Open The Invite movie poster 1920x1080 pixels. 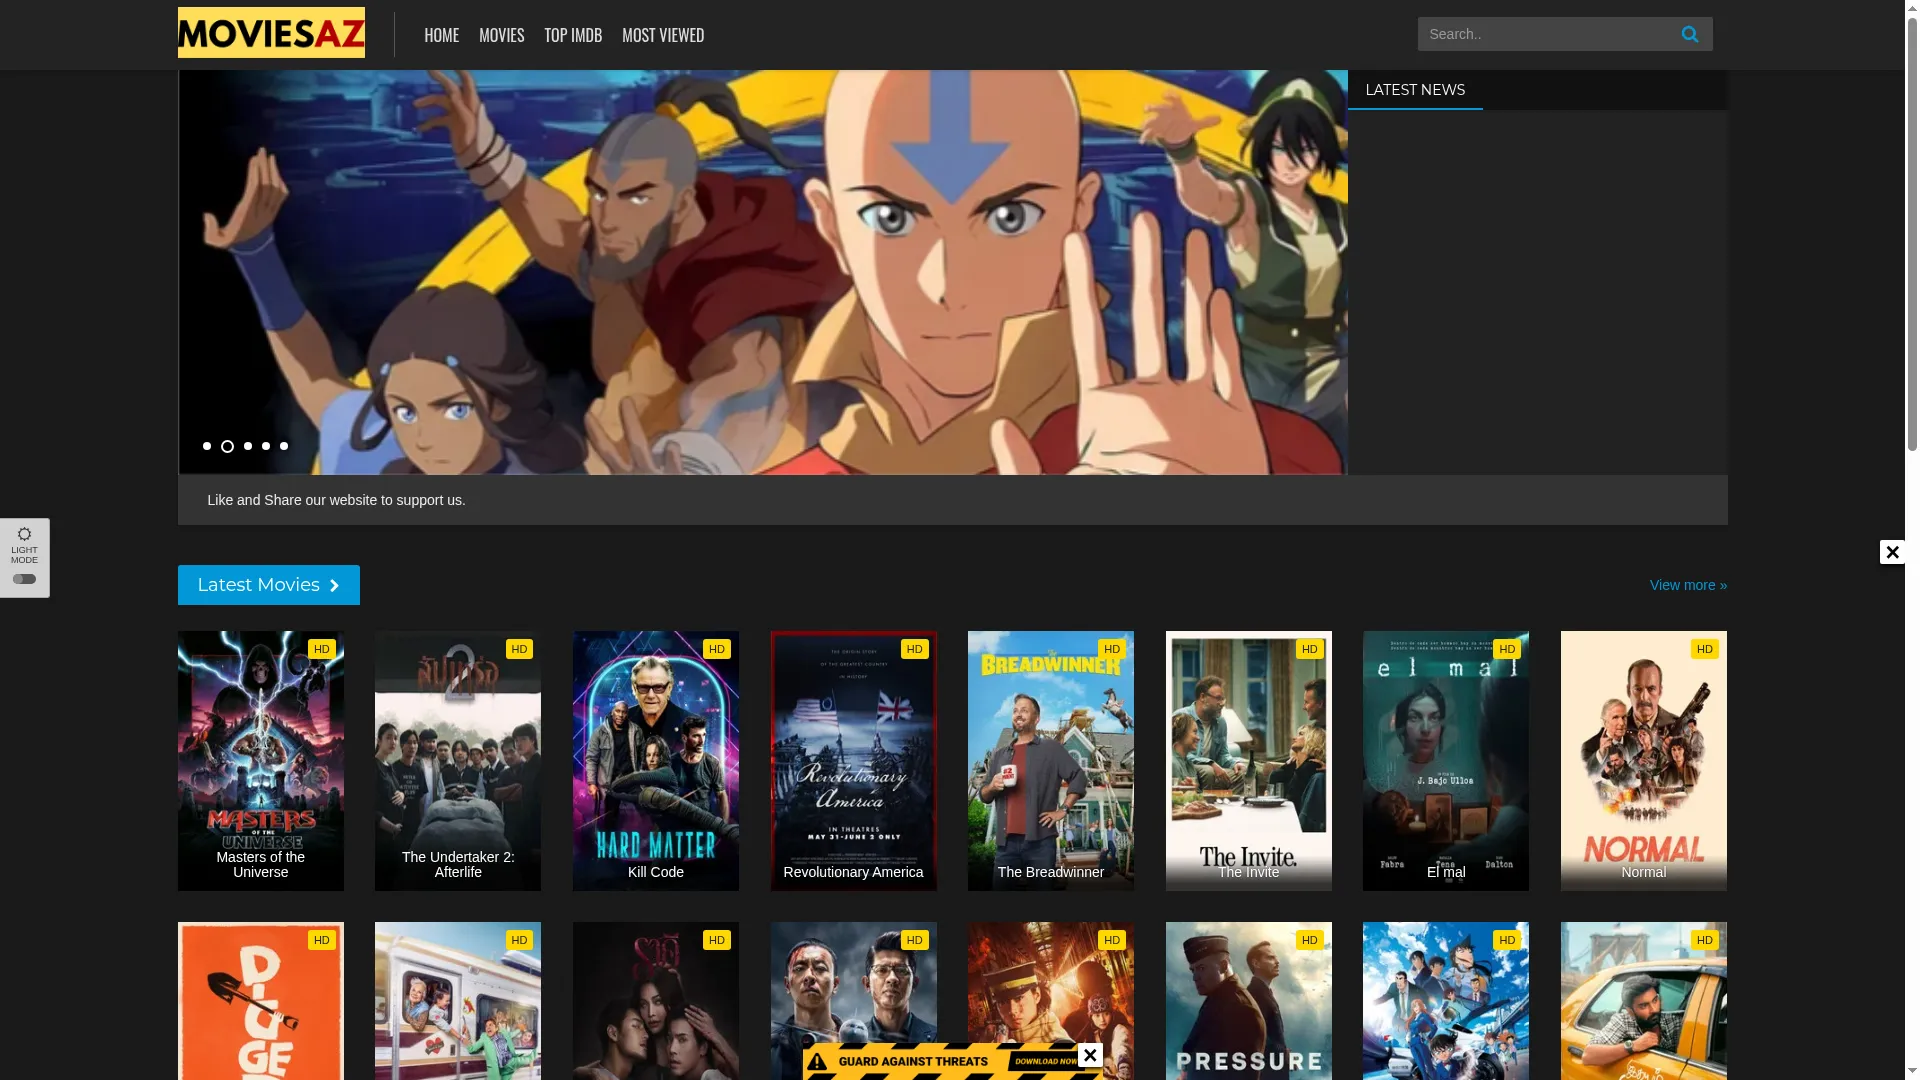pos(1249,760)
